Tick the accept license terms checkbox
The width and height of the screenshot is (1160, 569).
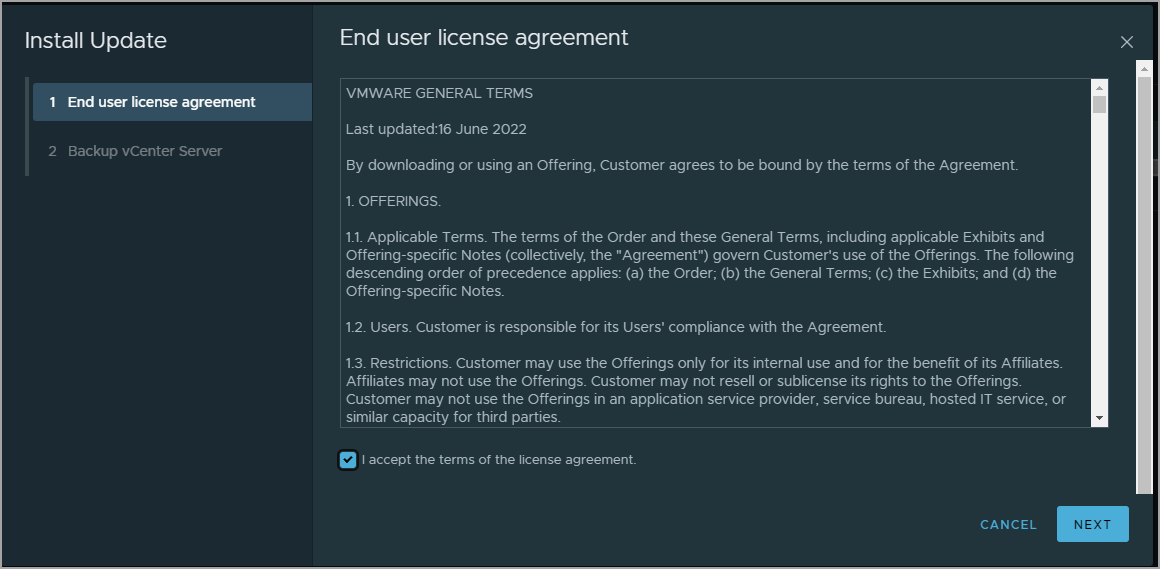[348, 459]
